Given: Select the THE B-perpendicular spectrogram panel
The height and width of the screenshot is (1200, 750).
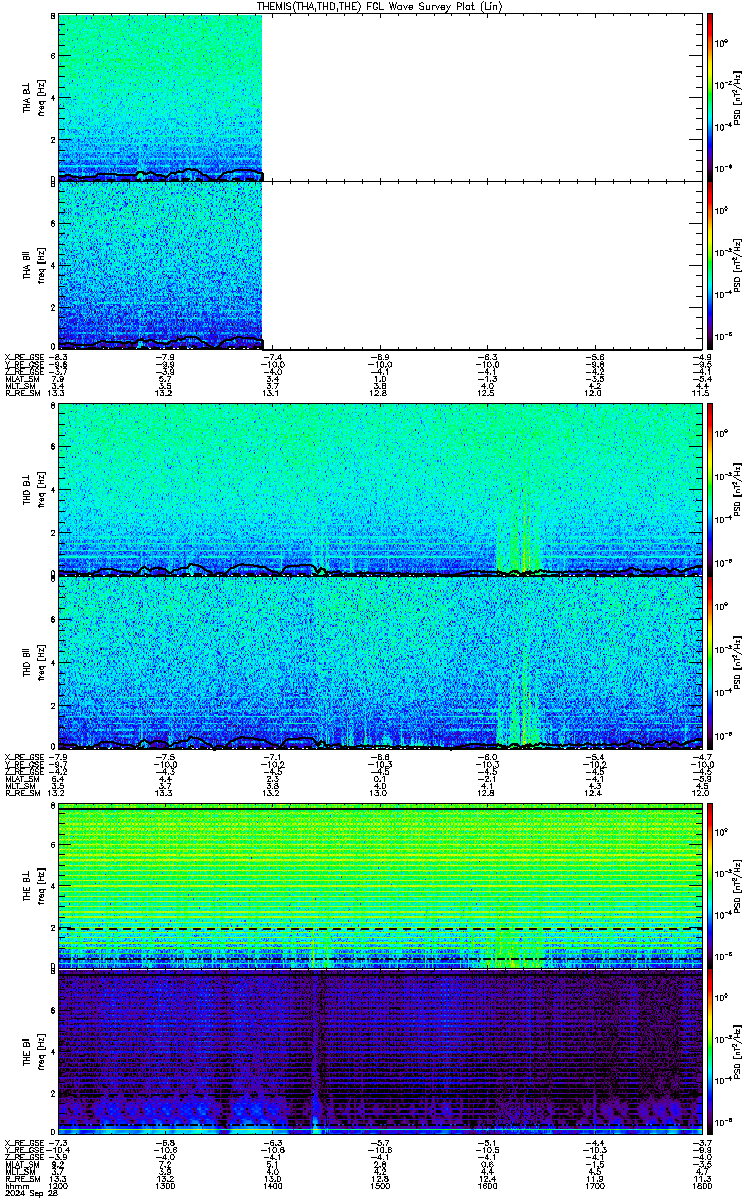Looking at the screenshot, I should [x=381, y=886].
